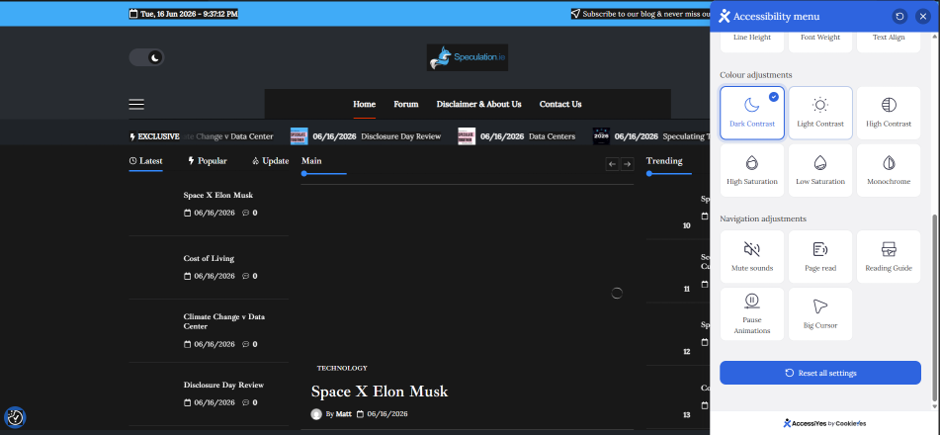Open Disclosure Day Review ticker item
Image resolution: width=940 pixels, height=435 pixels.
coord(401,137)
